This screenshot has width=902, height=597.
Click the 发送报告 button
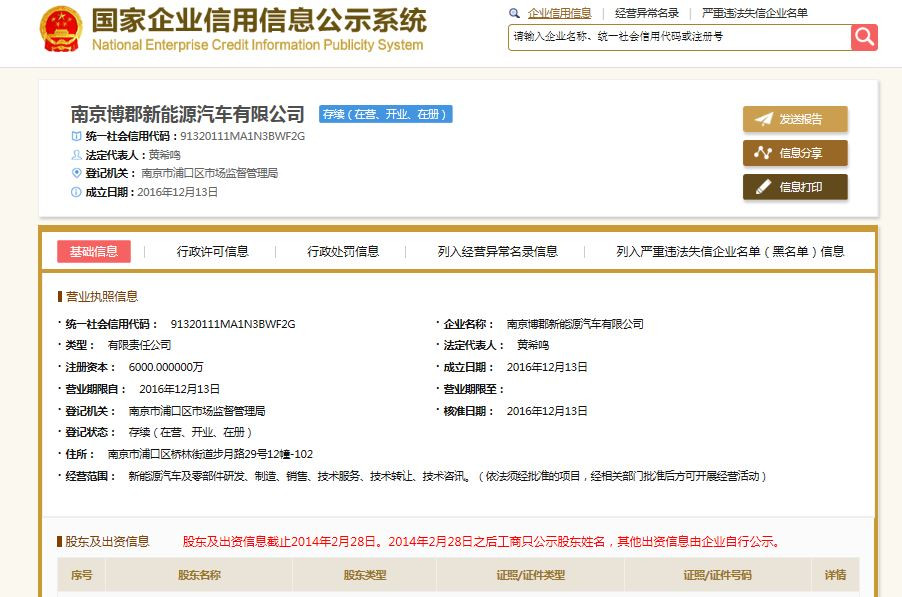[795, 119]
